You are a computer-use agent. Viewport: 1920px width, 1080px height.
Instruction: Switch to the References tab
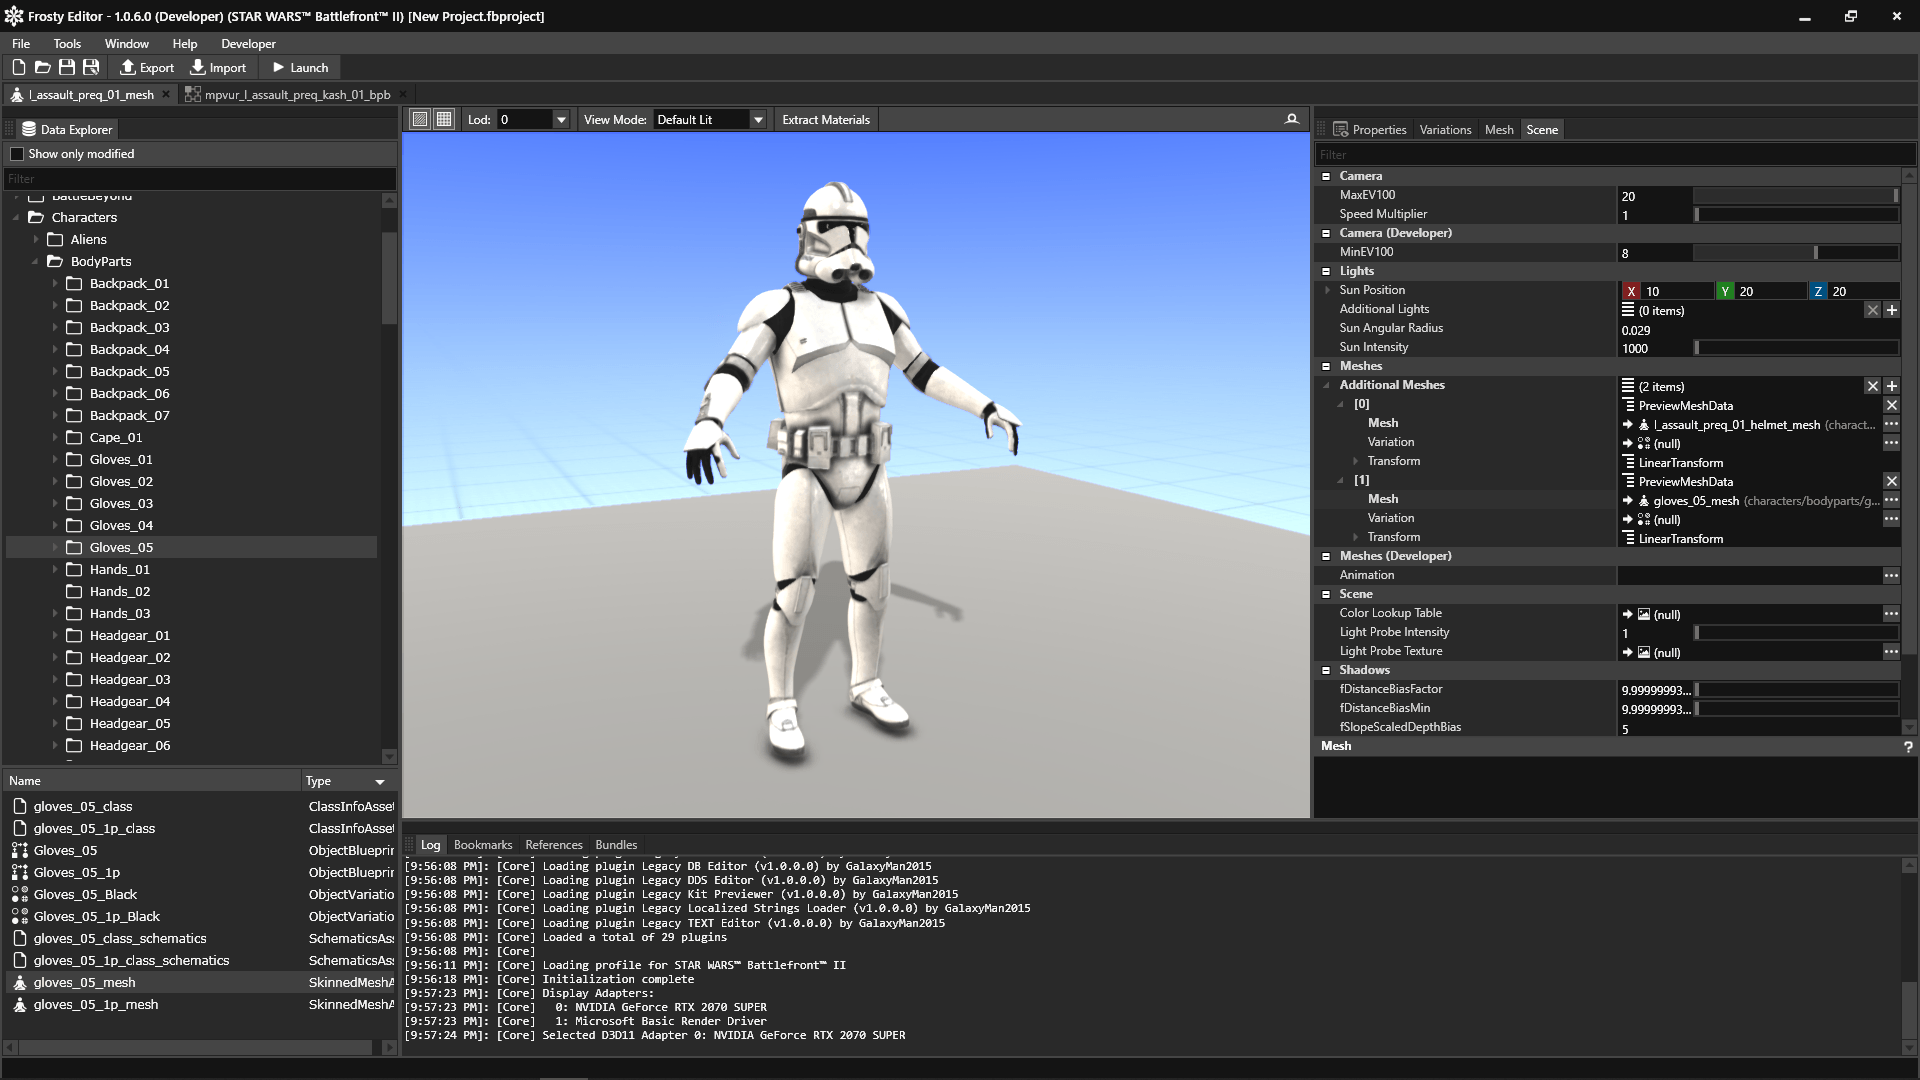[x=554, y=845]
